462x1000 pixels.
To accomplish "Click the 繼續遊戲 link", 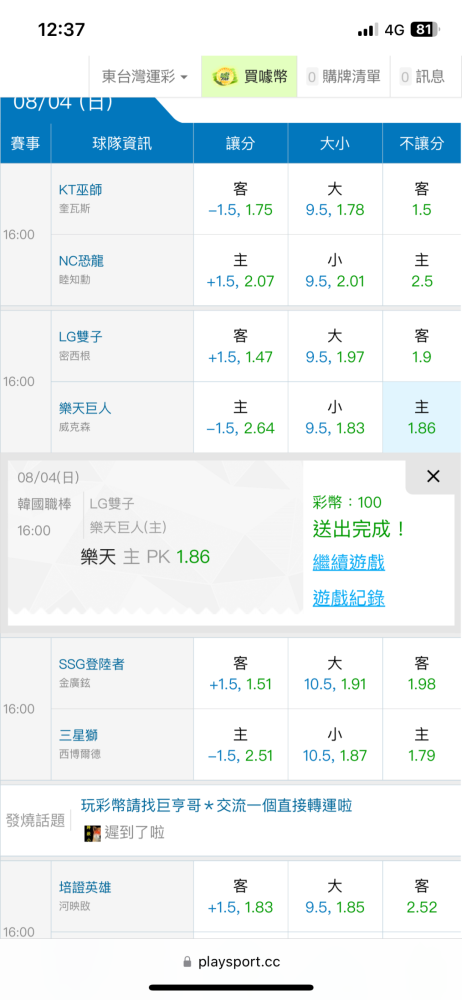I will pos(348,562).
